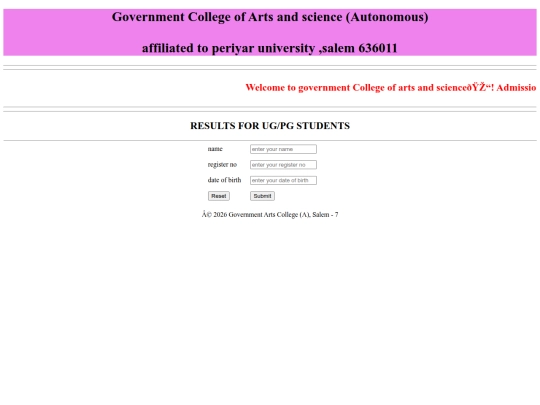Click the 'Government College of Arts and science (Autonomous)' title

pos(270,17)
